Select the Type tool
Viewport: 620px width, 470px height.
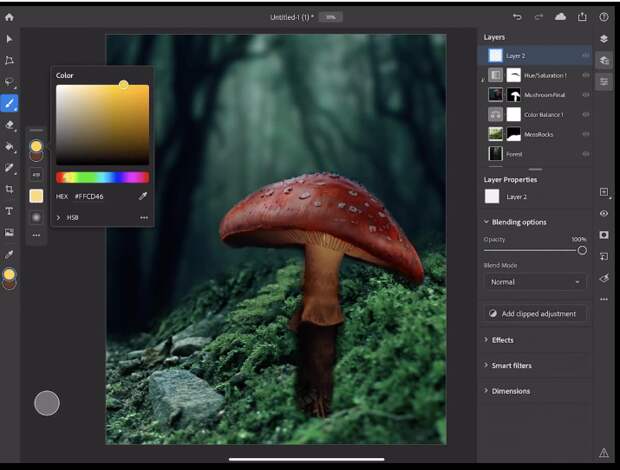coord(10,211)
